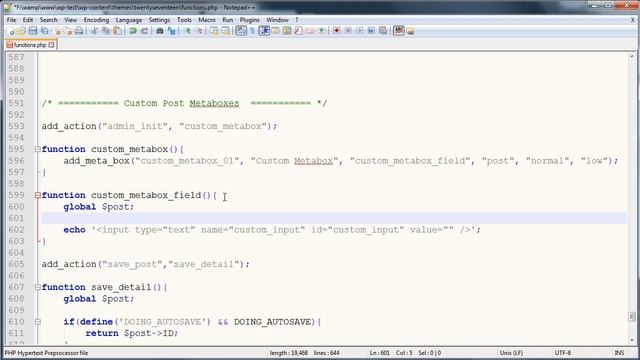This screenshot has width=640, height=360.
Task: Undo last edit with green arrow icon
Action: coord(133,31)
